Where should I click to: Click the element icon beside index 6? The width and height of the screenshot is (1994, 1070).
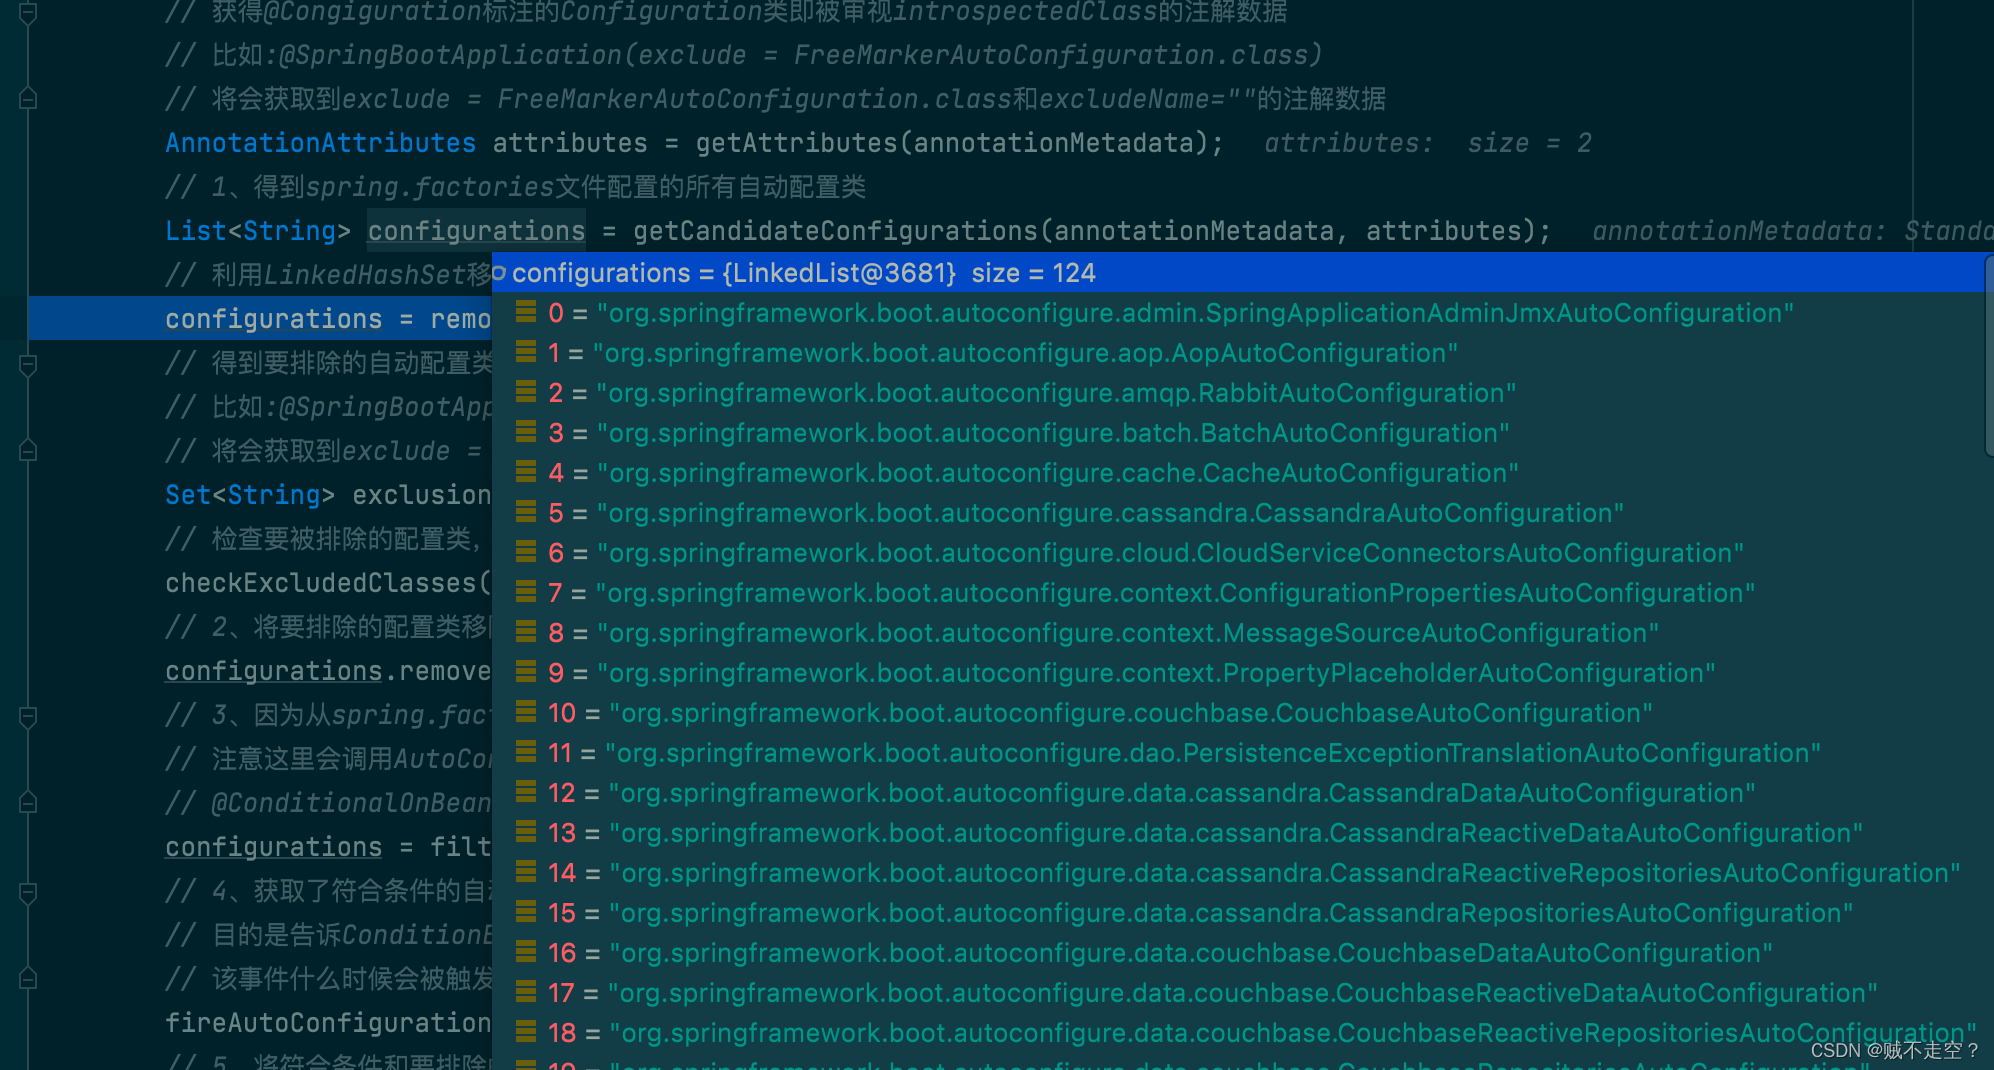coord(526,552)
